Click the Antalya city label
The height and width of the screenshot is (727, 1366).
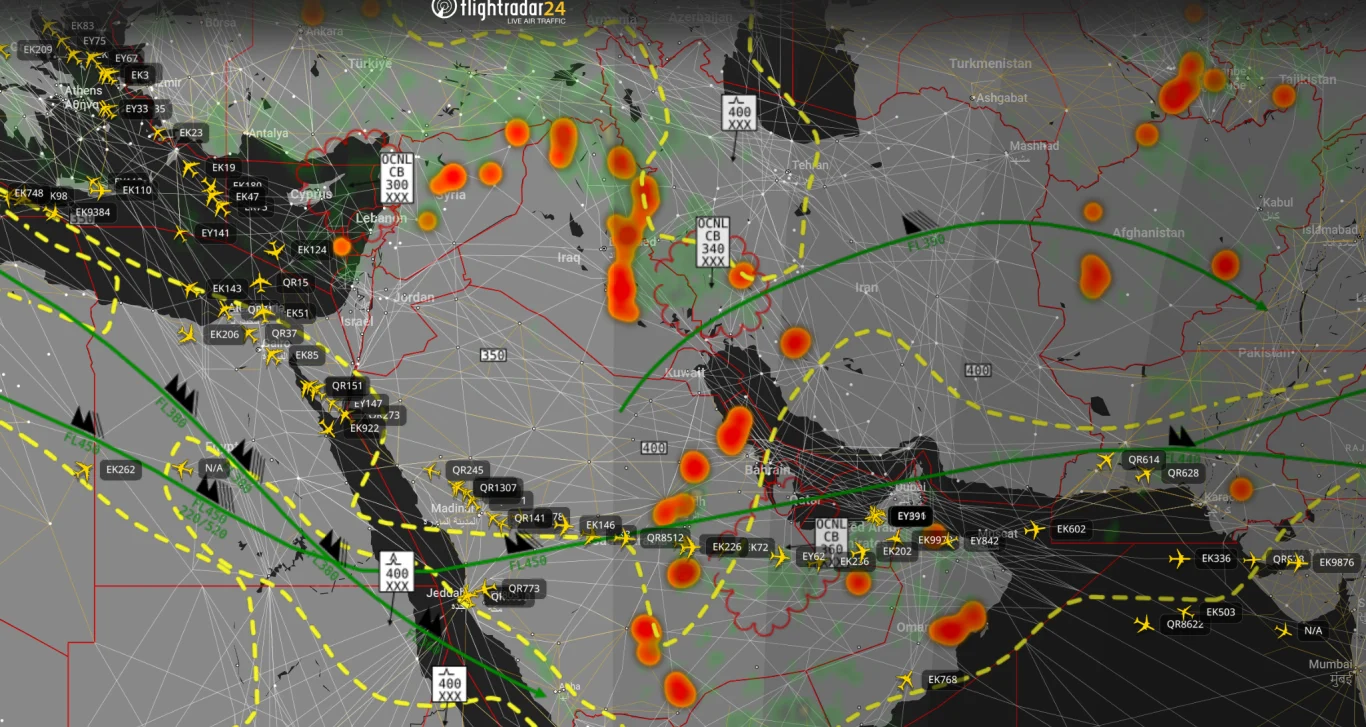click(x=267, y=133)
